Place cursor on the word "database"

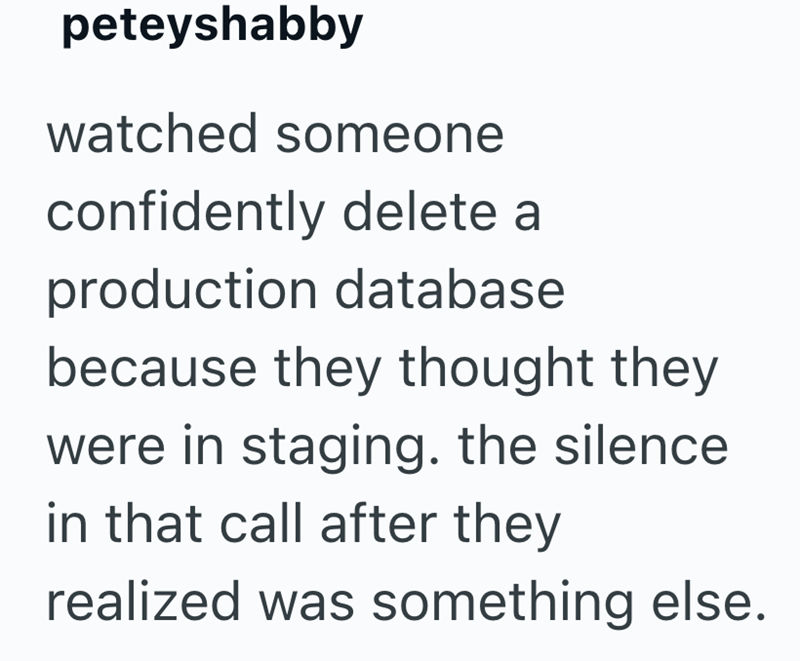[x=449, y=291]
